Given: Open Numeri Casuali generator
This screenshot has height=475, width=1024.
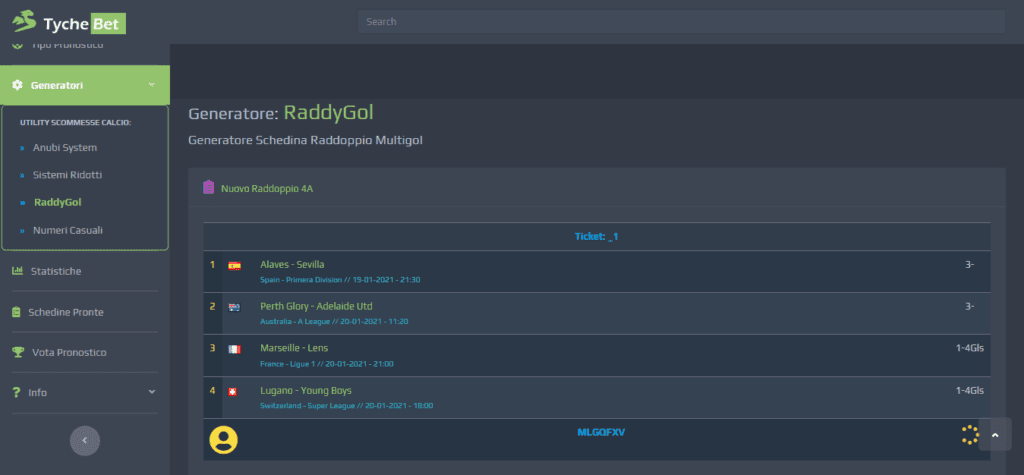Looking at the screenshot, I should (x=67, y=230).
